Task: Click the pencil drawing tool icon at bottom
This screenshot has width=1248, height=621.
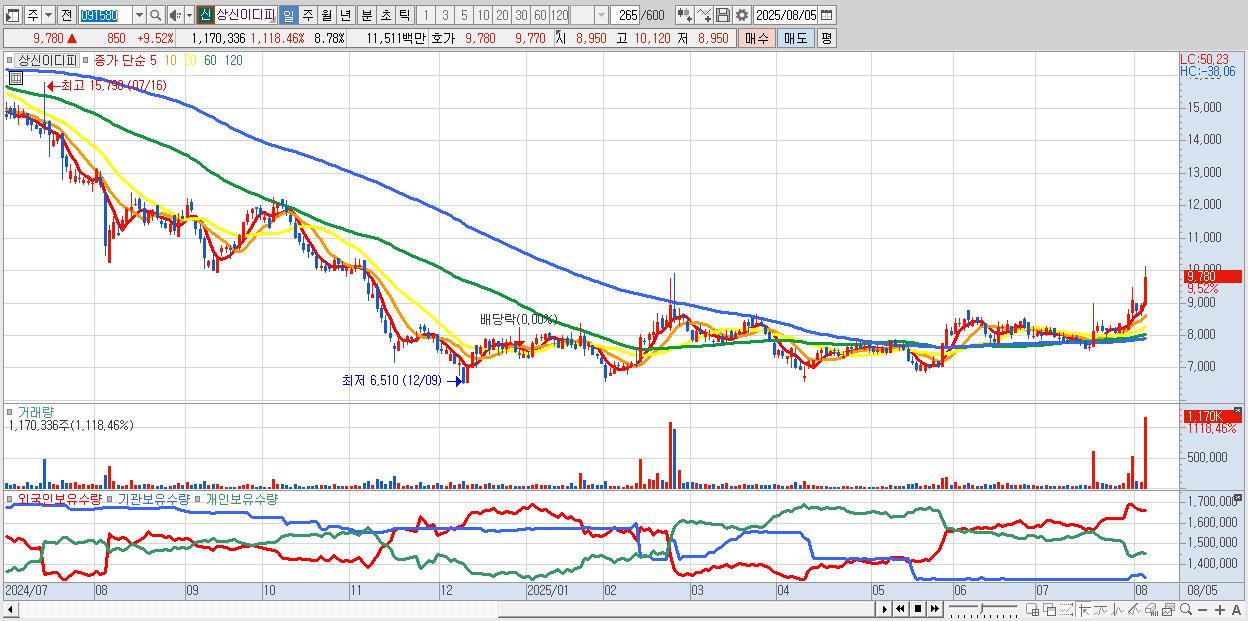Action: click(x=1134, y=610)
